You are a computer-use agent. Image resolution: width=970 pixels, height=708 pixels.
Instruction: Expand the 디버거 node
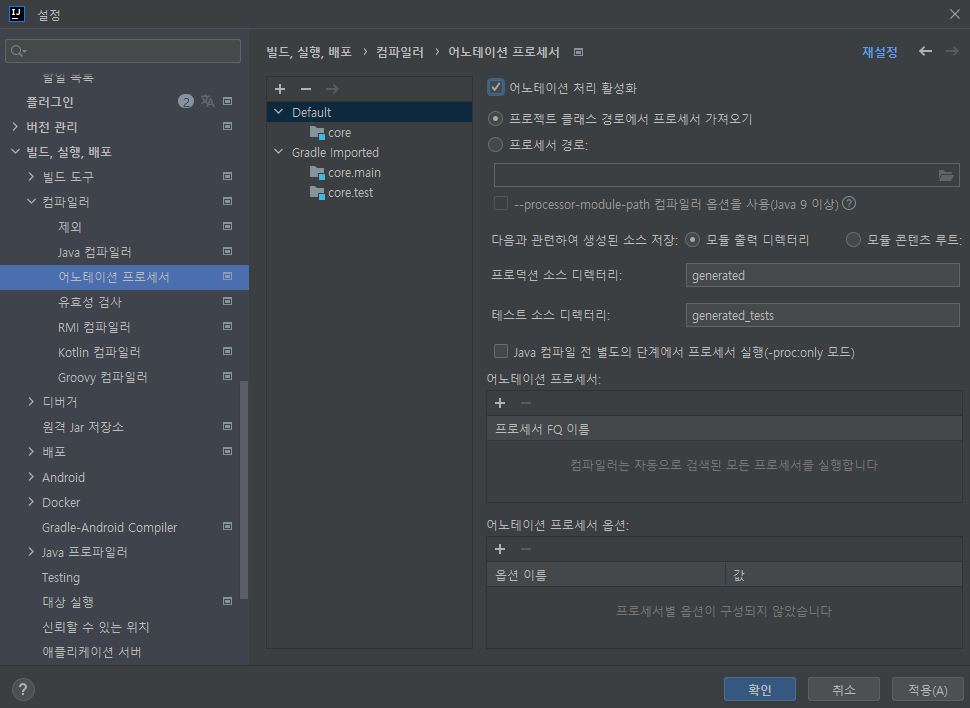coord(31,402)
